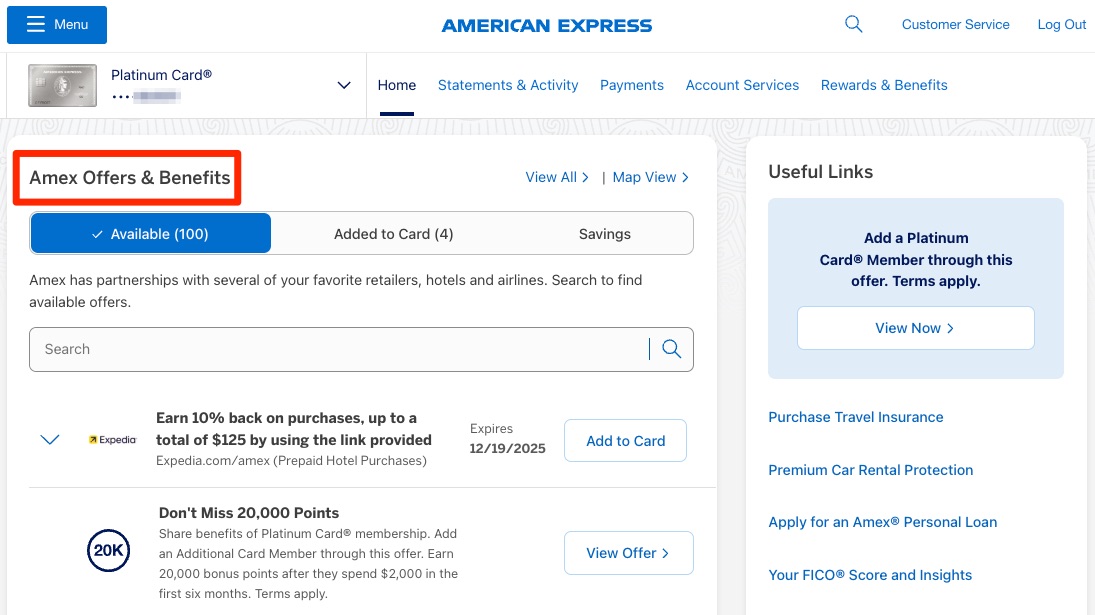
Task: Open the site search magnifying glass icon
Action: pyautogui.click(x=853, y=23)
